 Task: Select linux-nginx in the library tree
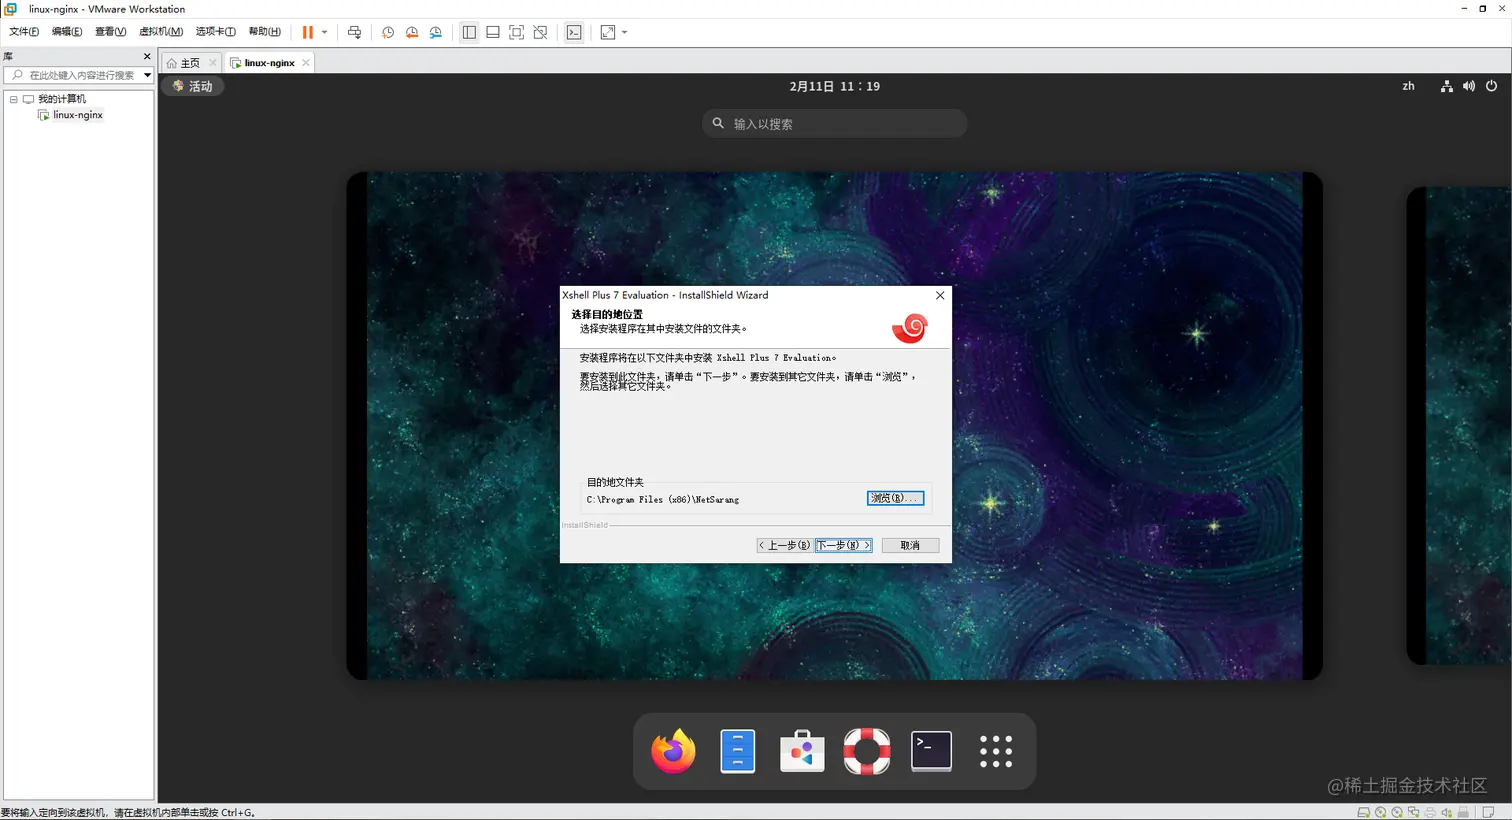pyautogui.click(x=78, y=115)
